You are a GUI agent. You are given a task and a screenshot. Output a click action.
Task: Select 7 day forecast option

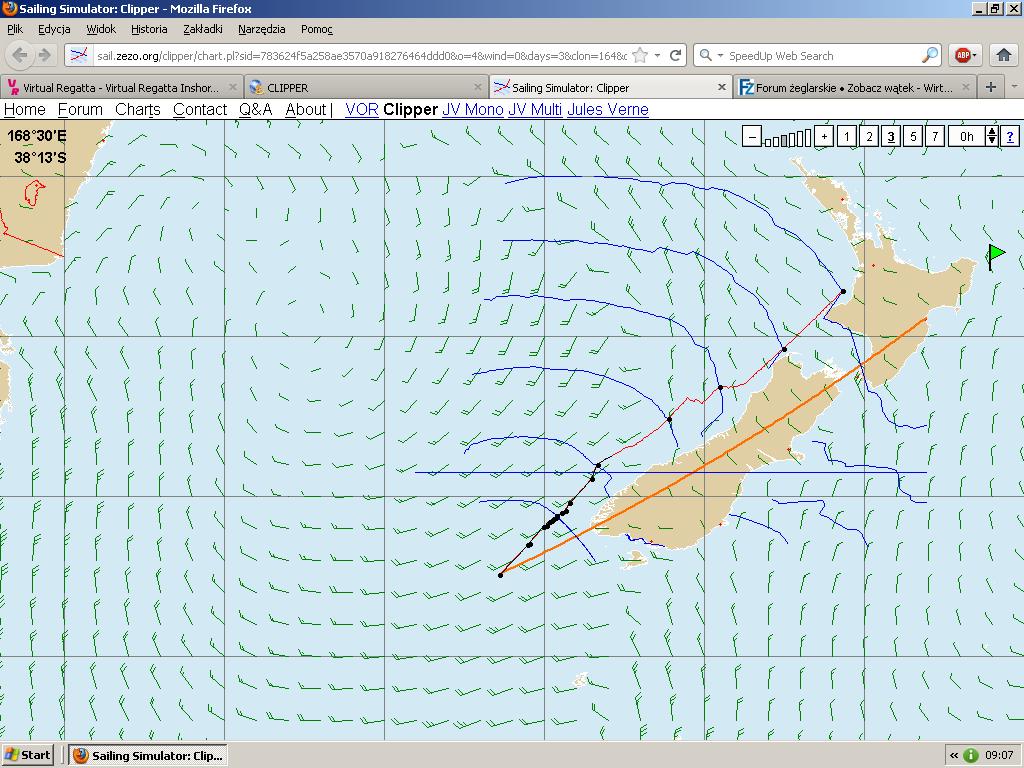(935, 137)
